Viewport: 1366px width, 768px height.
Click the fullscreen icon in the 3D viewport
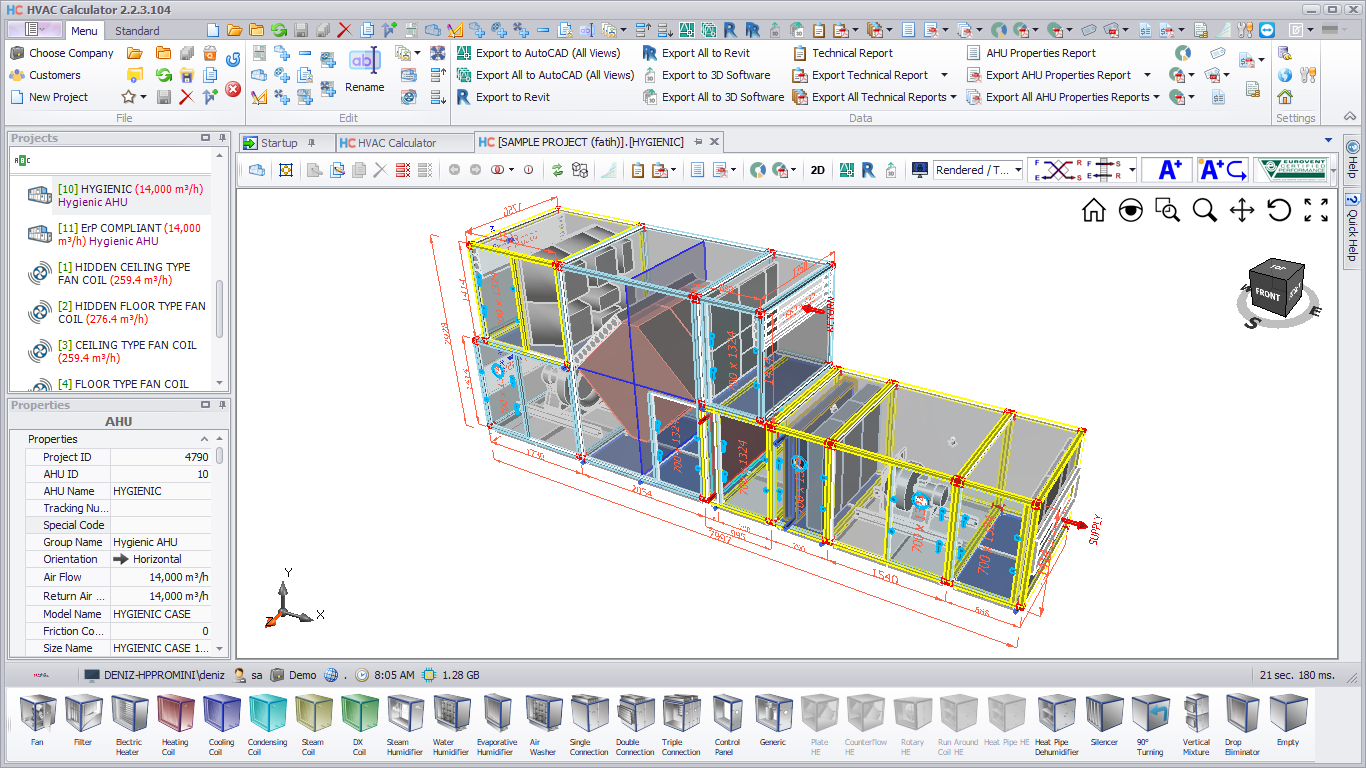point(1316,210)
